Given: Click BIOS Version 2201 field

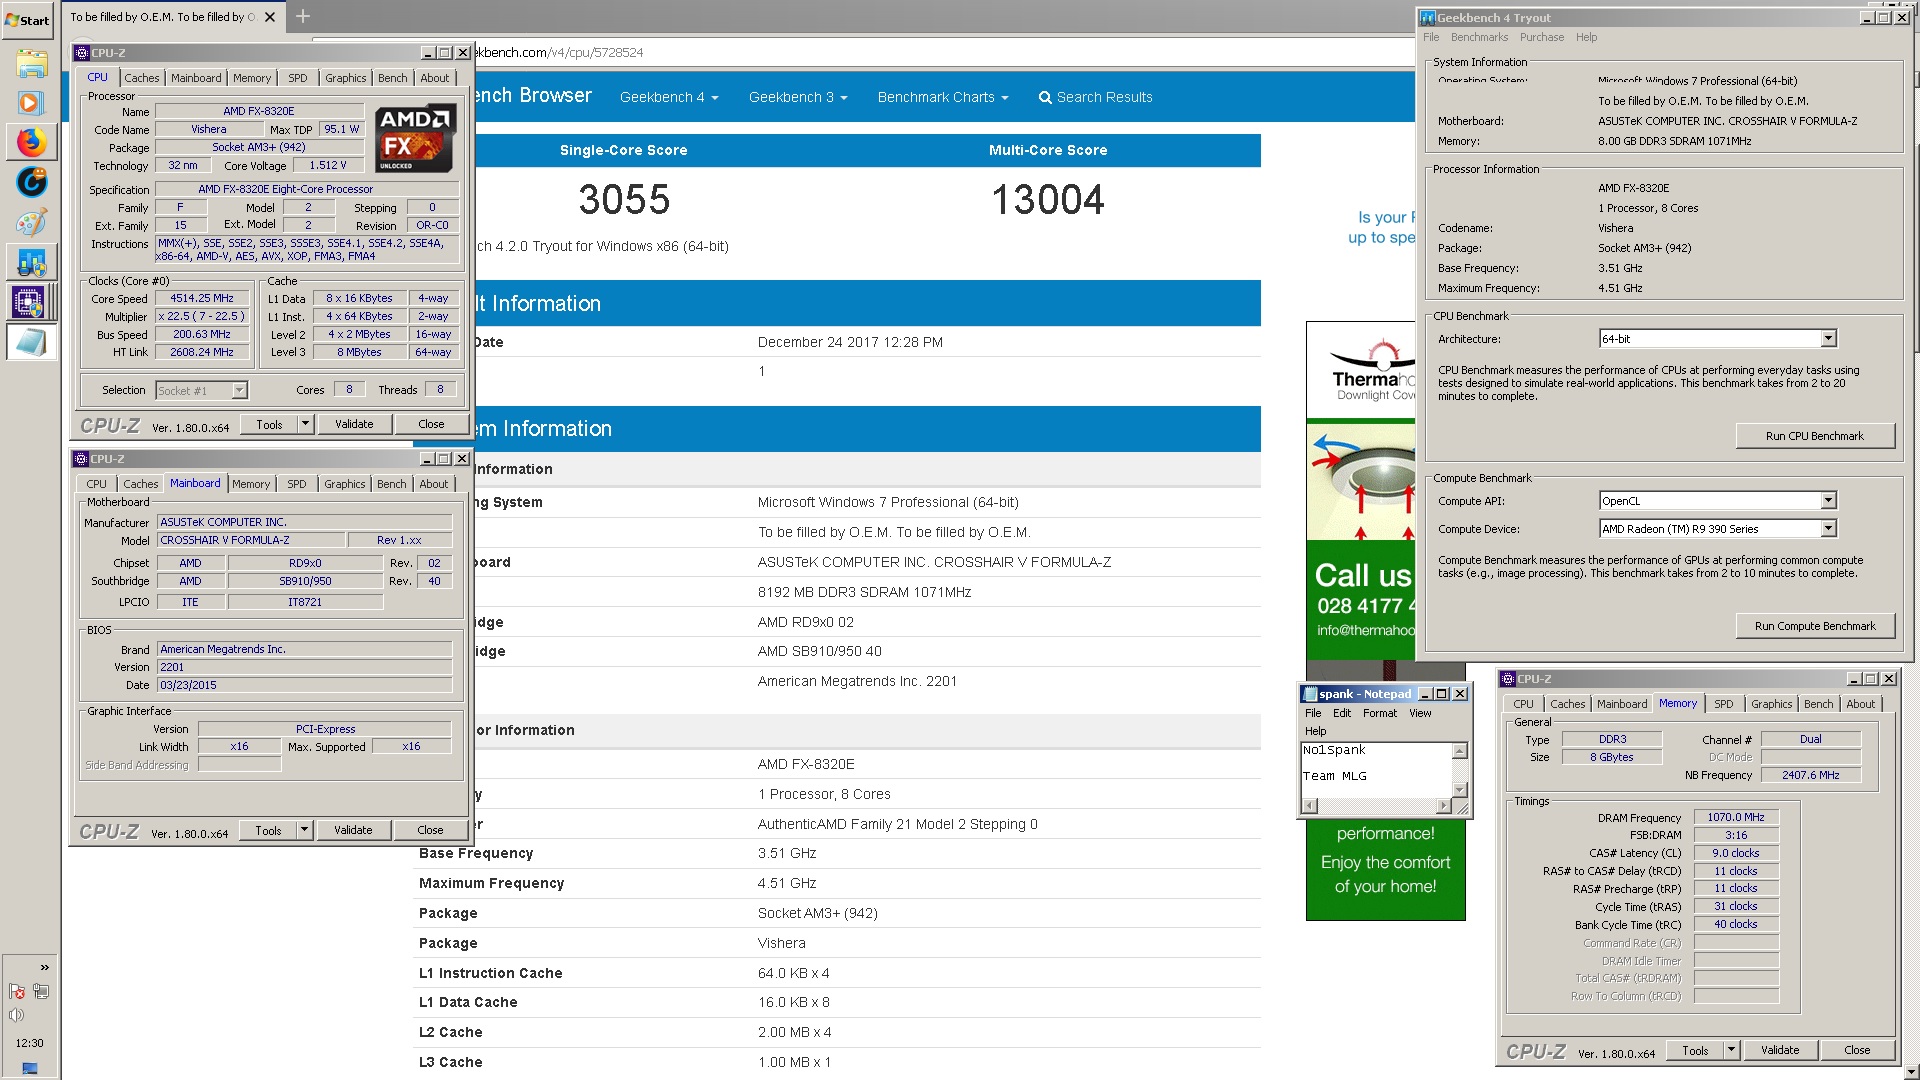Looking at the screenshot, I should point(305,667).
